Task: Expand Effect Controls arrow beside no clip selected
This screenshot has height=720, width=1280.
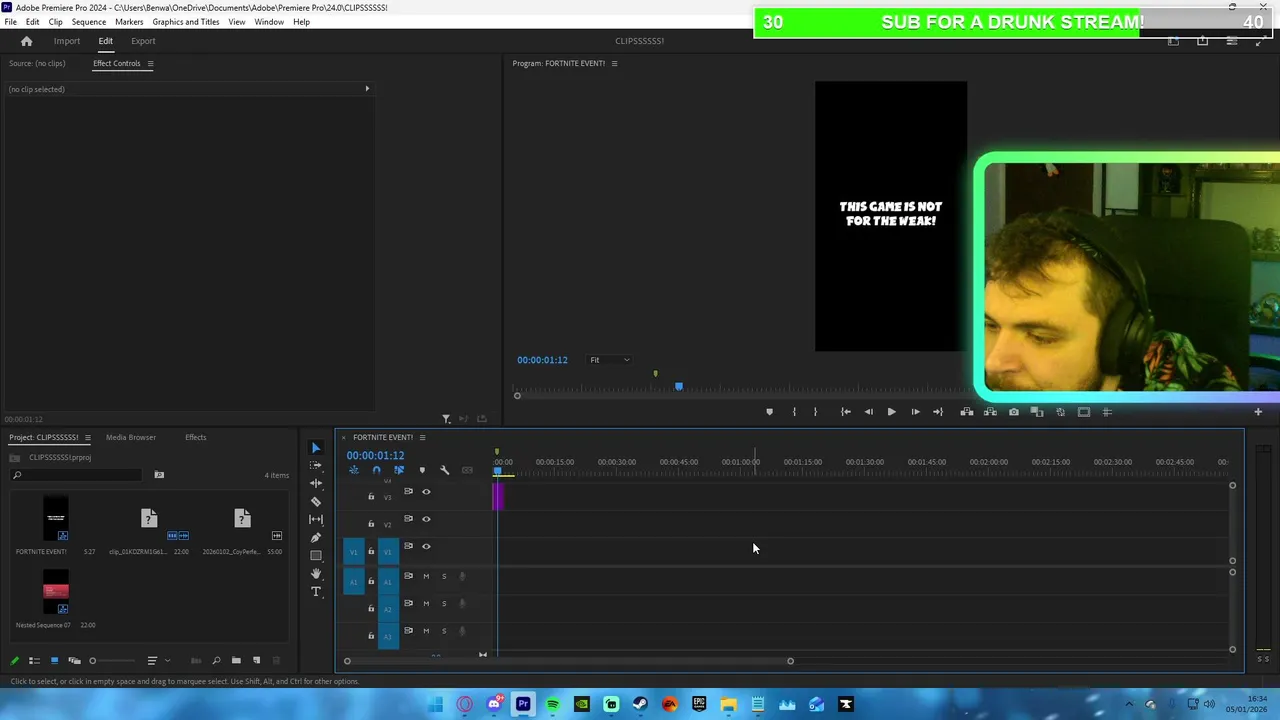Action: [x=367, y=89]
